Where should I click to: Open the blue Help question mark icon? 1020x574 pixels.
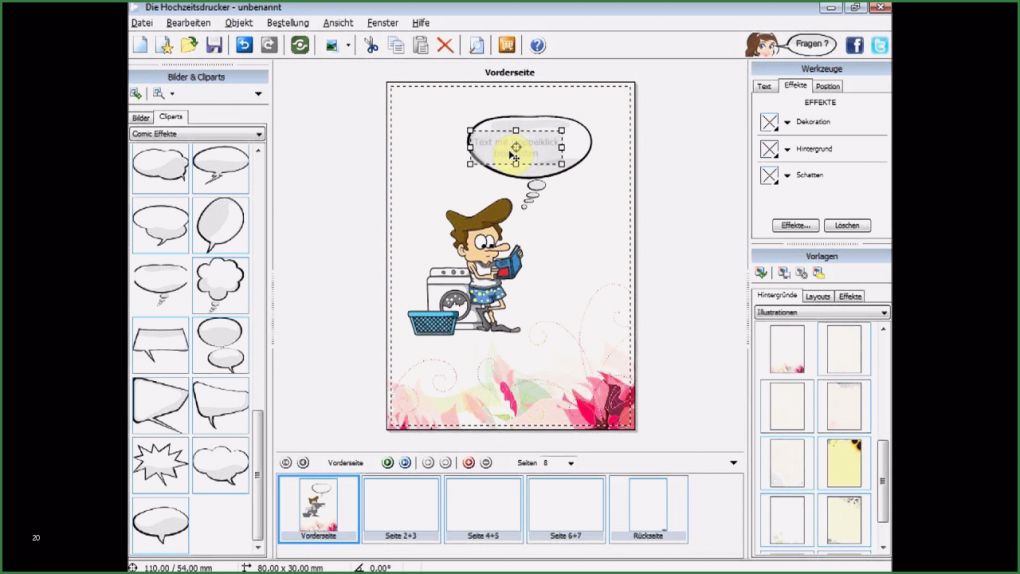coord(537,45)
